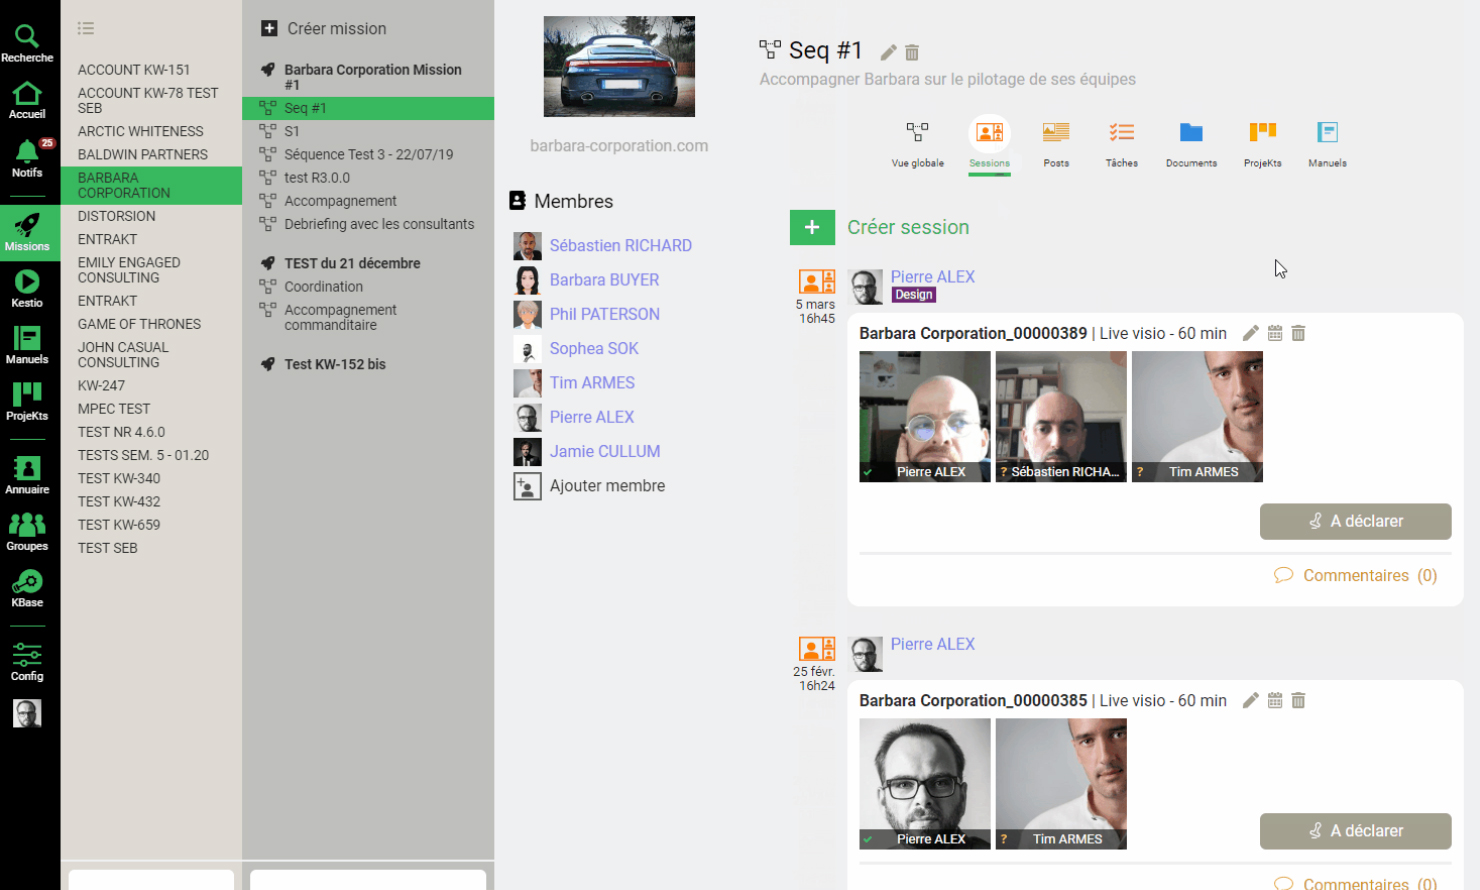Switch to the Tâches tab
This screenshot has width=1480, height=890.
pos(1121,143)
